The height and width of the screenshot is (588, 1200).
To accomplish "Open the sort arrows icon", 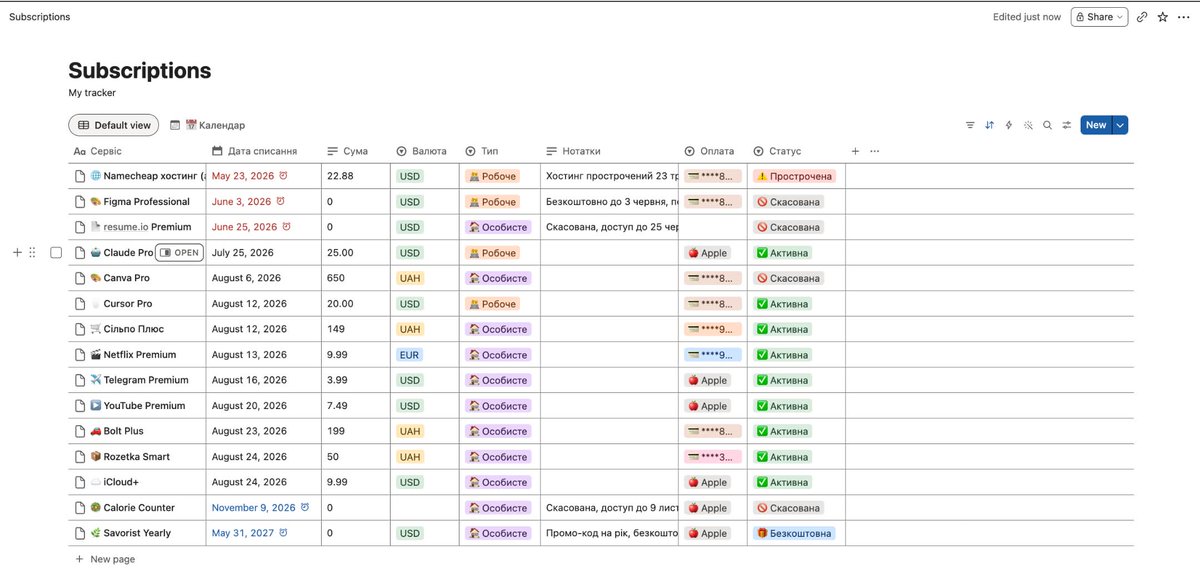I will (x=989, y=125).
